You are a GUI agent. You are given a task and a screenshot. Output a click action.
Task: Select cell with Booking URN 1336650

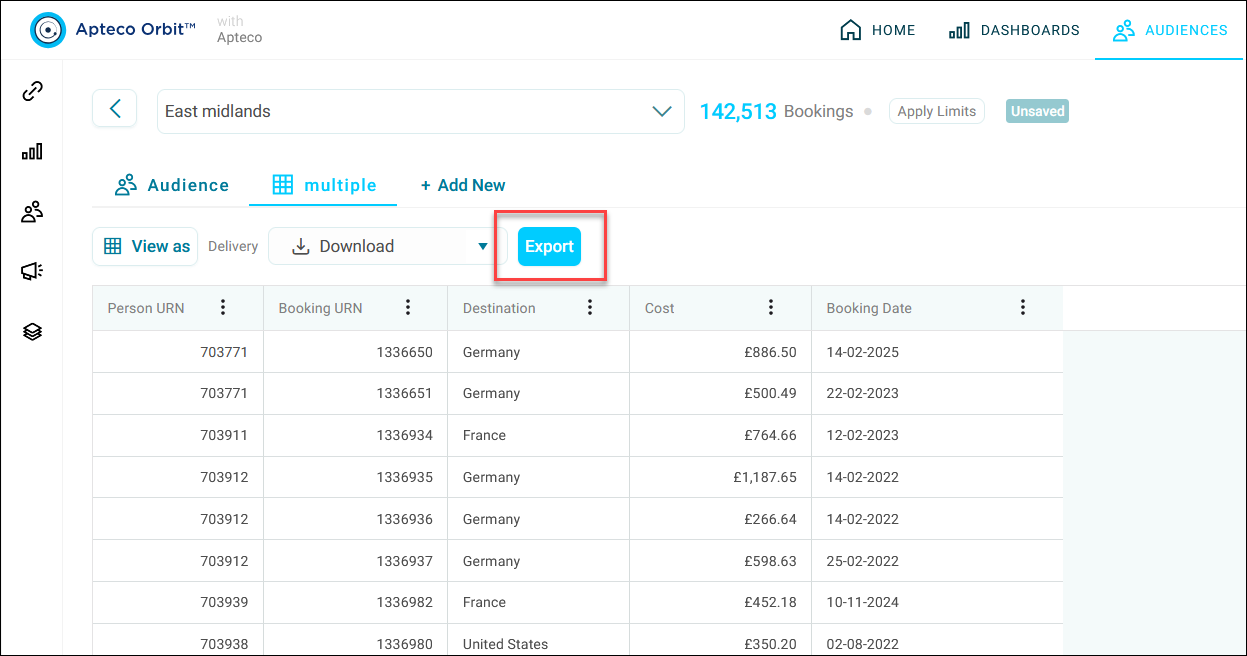pyautogui.click(x=356, y=352)
